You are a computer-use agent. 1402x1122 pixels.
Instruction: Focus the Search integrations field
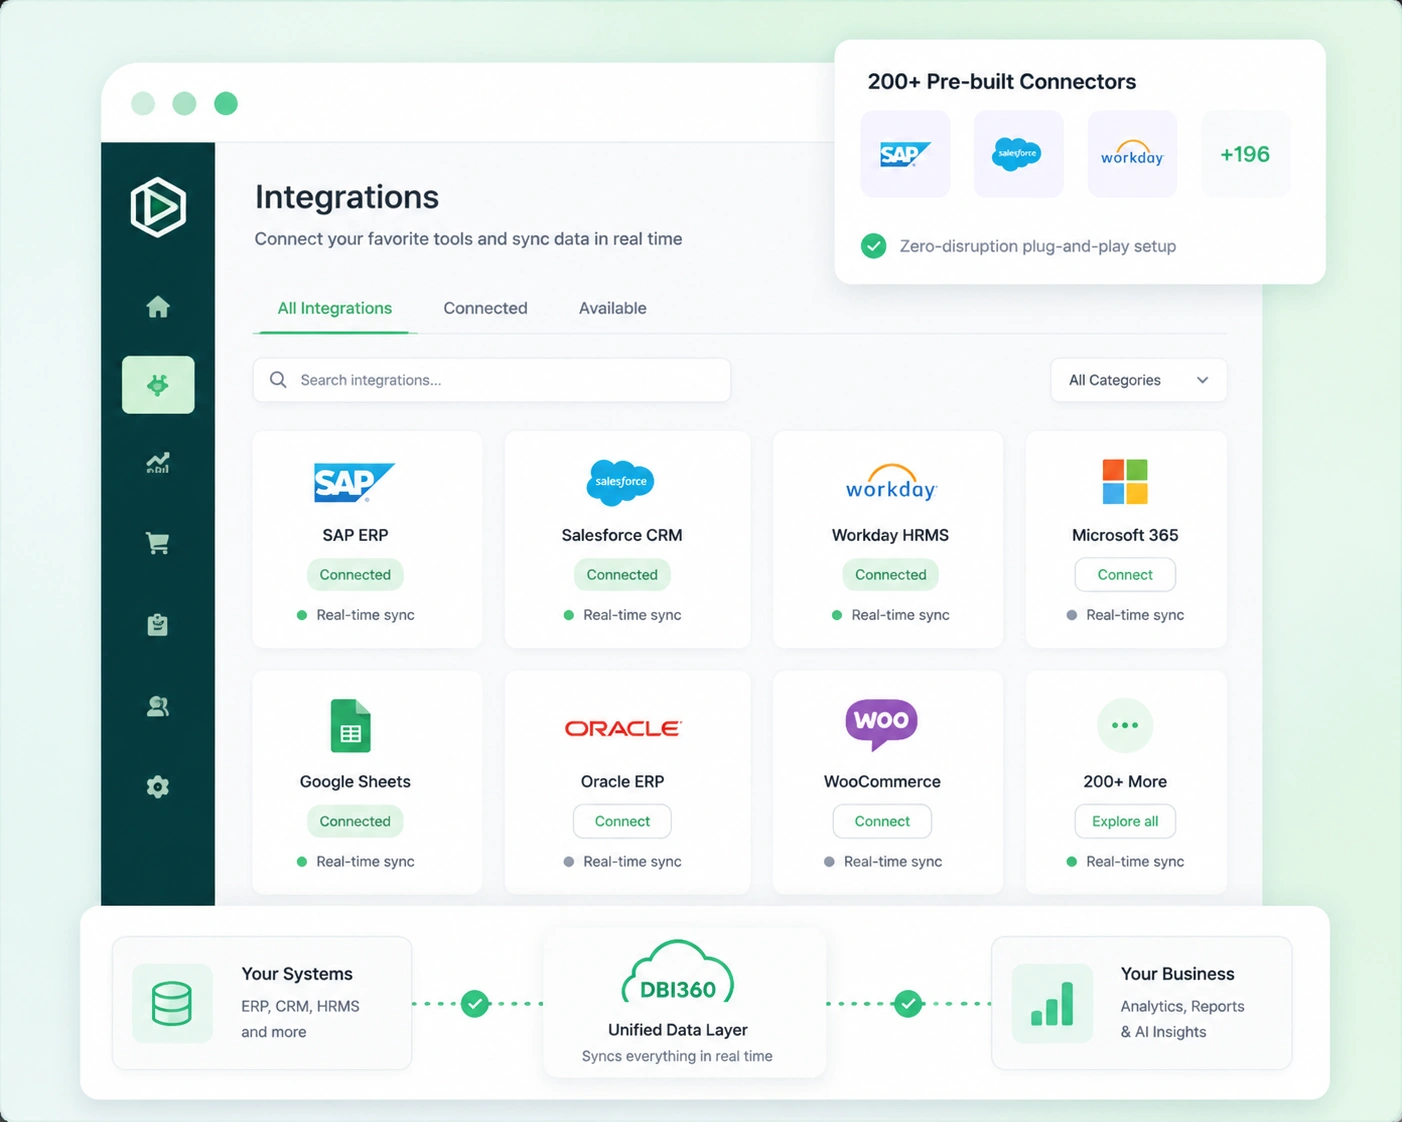[492, 380]
